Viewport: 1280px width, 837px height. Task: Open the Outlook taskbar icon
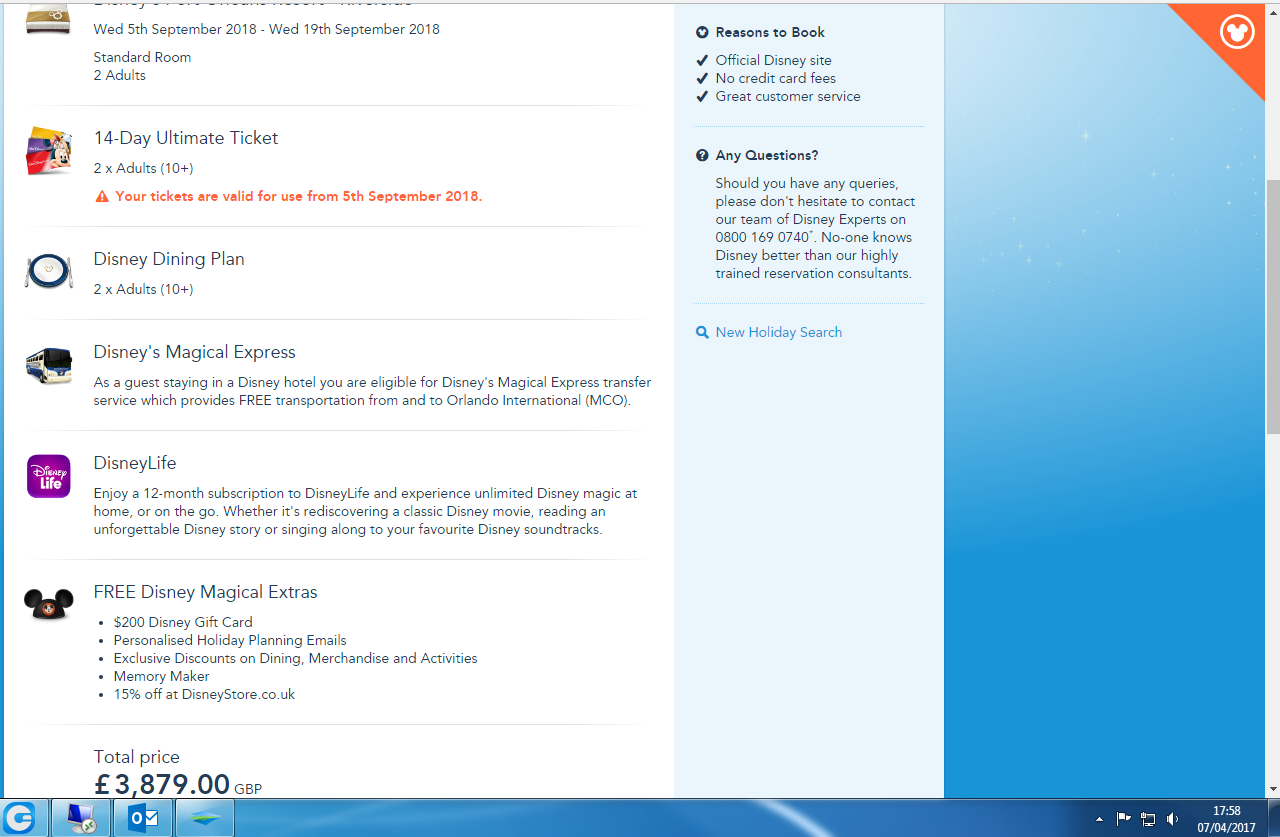tap(143, 818)
